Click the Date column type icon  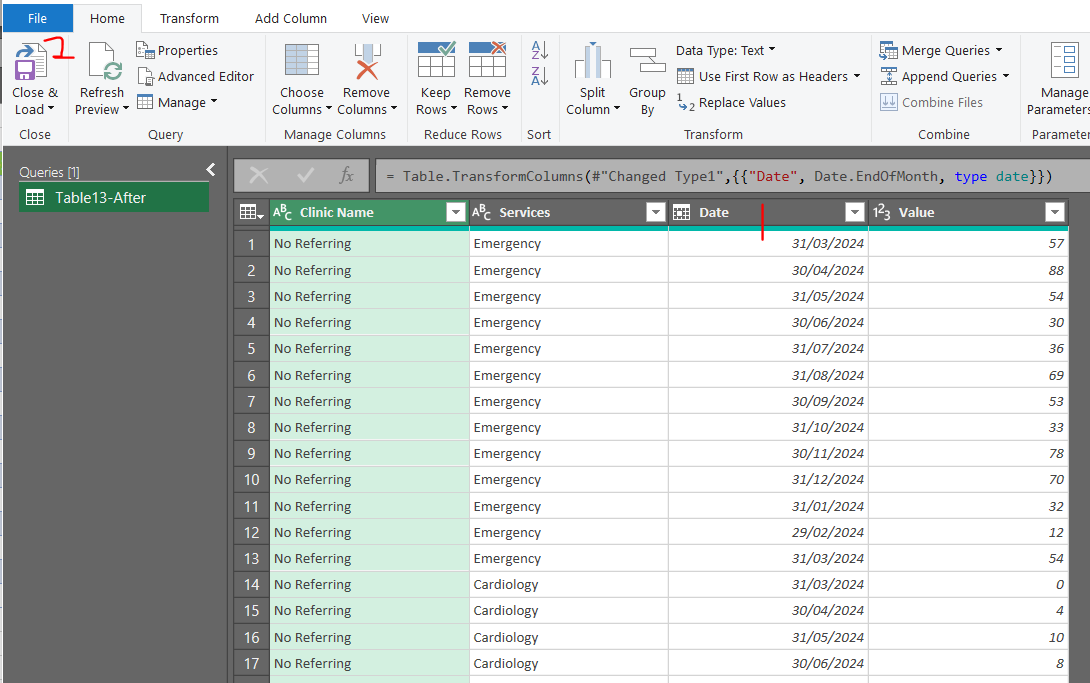(x=681, y=213)
